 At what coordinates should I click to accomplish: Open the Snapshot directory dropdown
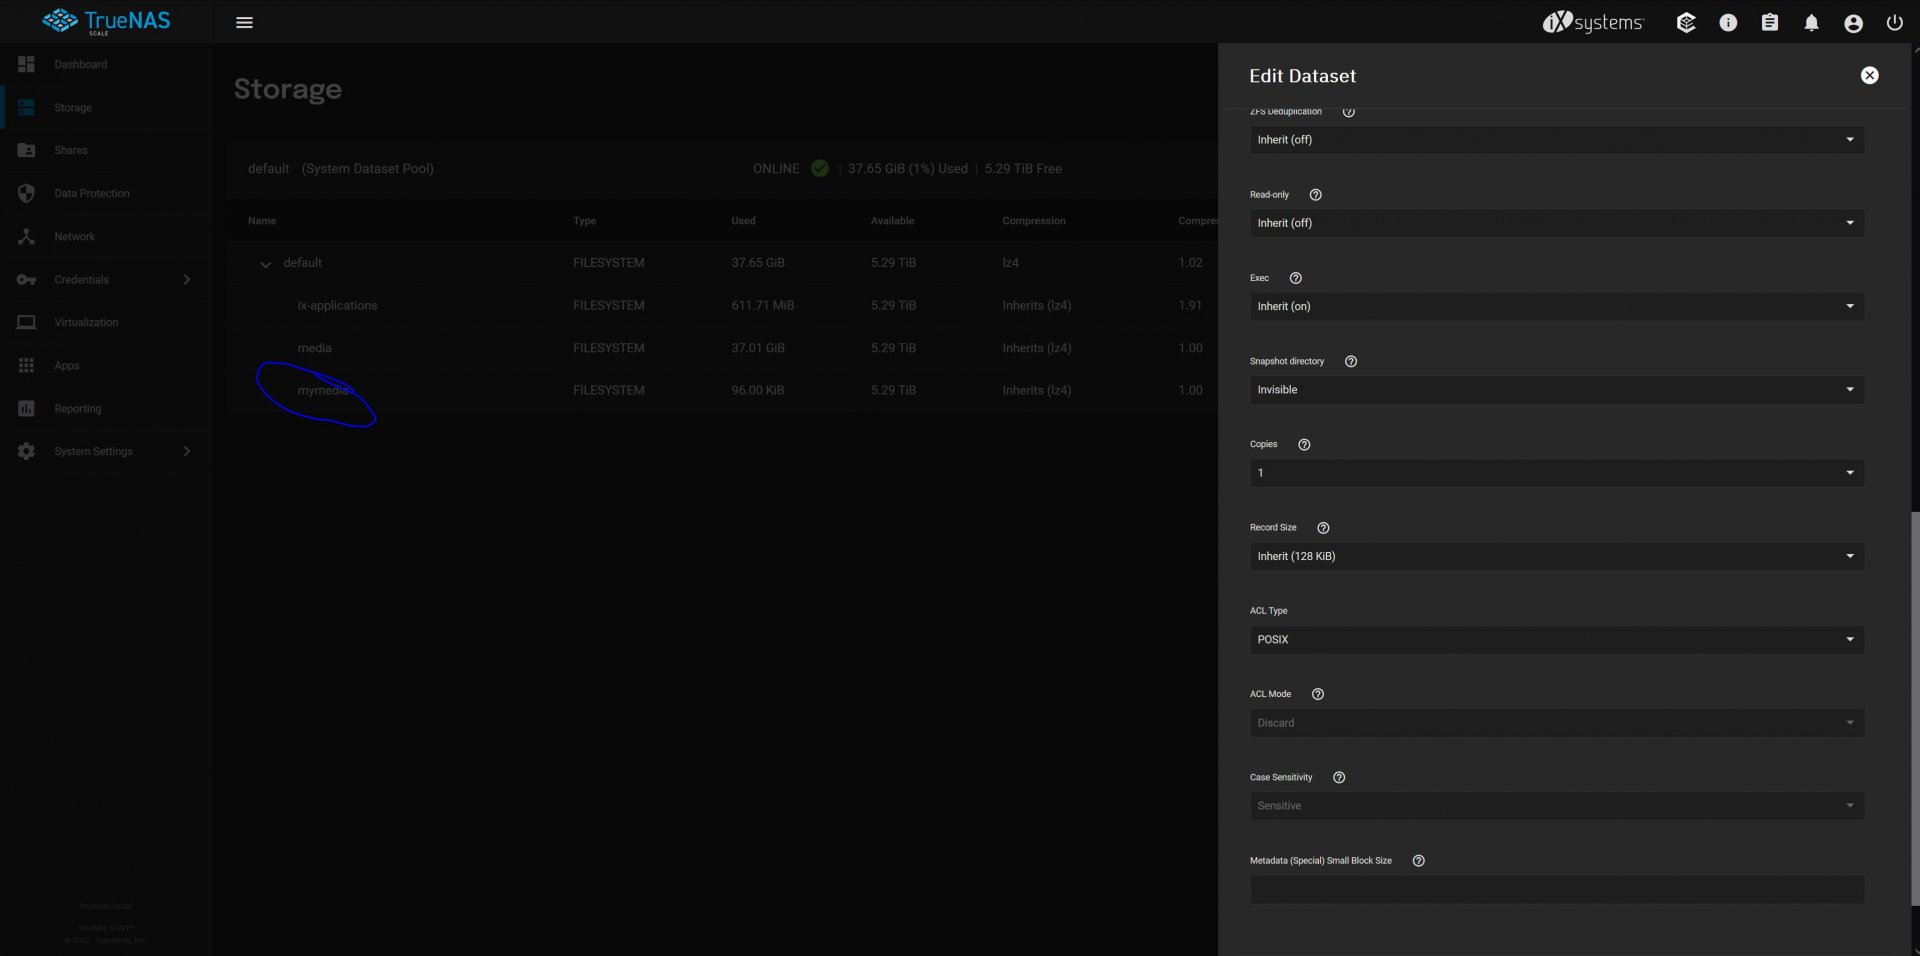(x=1556, y=390)
